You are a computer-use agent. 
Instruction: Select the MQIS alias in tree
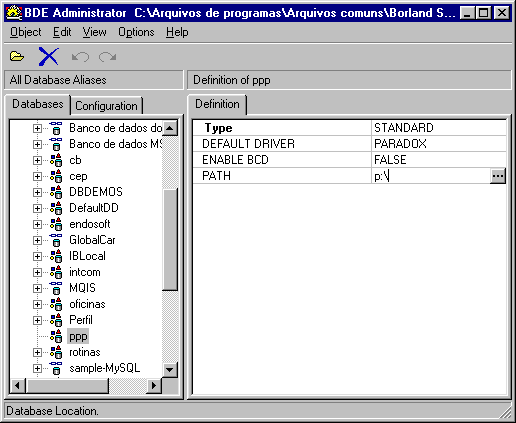[82, 288]
